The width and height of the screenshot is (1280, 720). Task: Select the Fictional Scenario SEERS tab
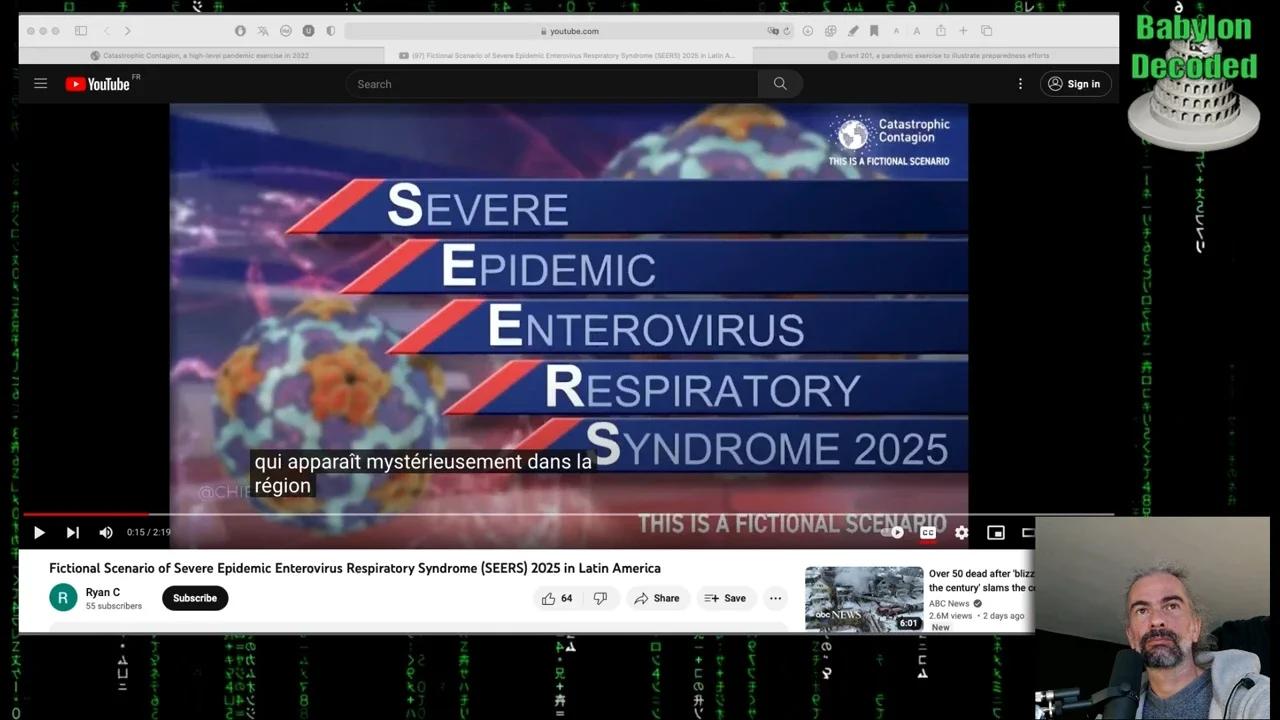click(x=568, y=56)
